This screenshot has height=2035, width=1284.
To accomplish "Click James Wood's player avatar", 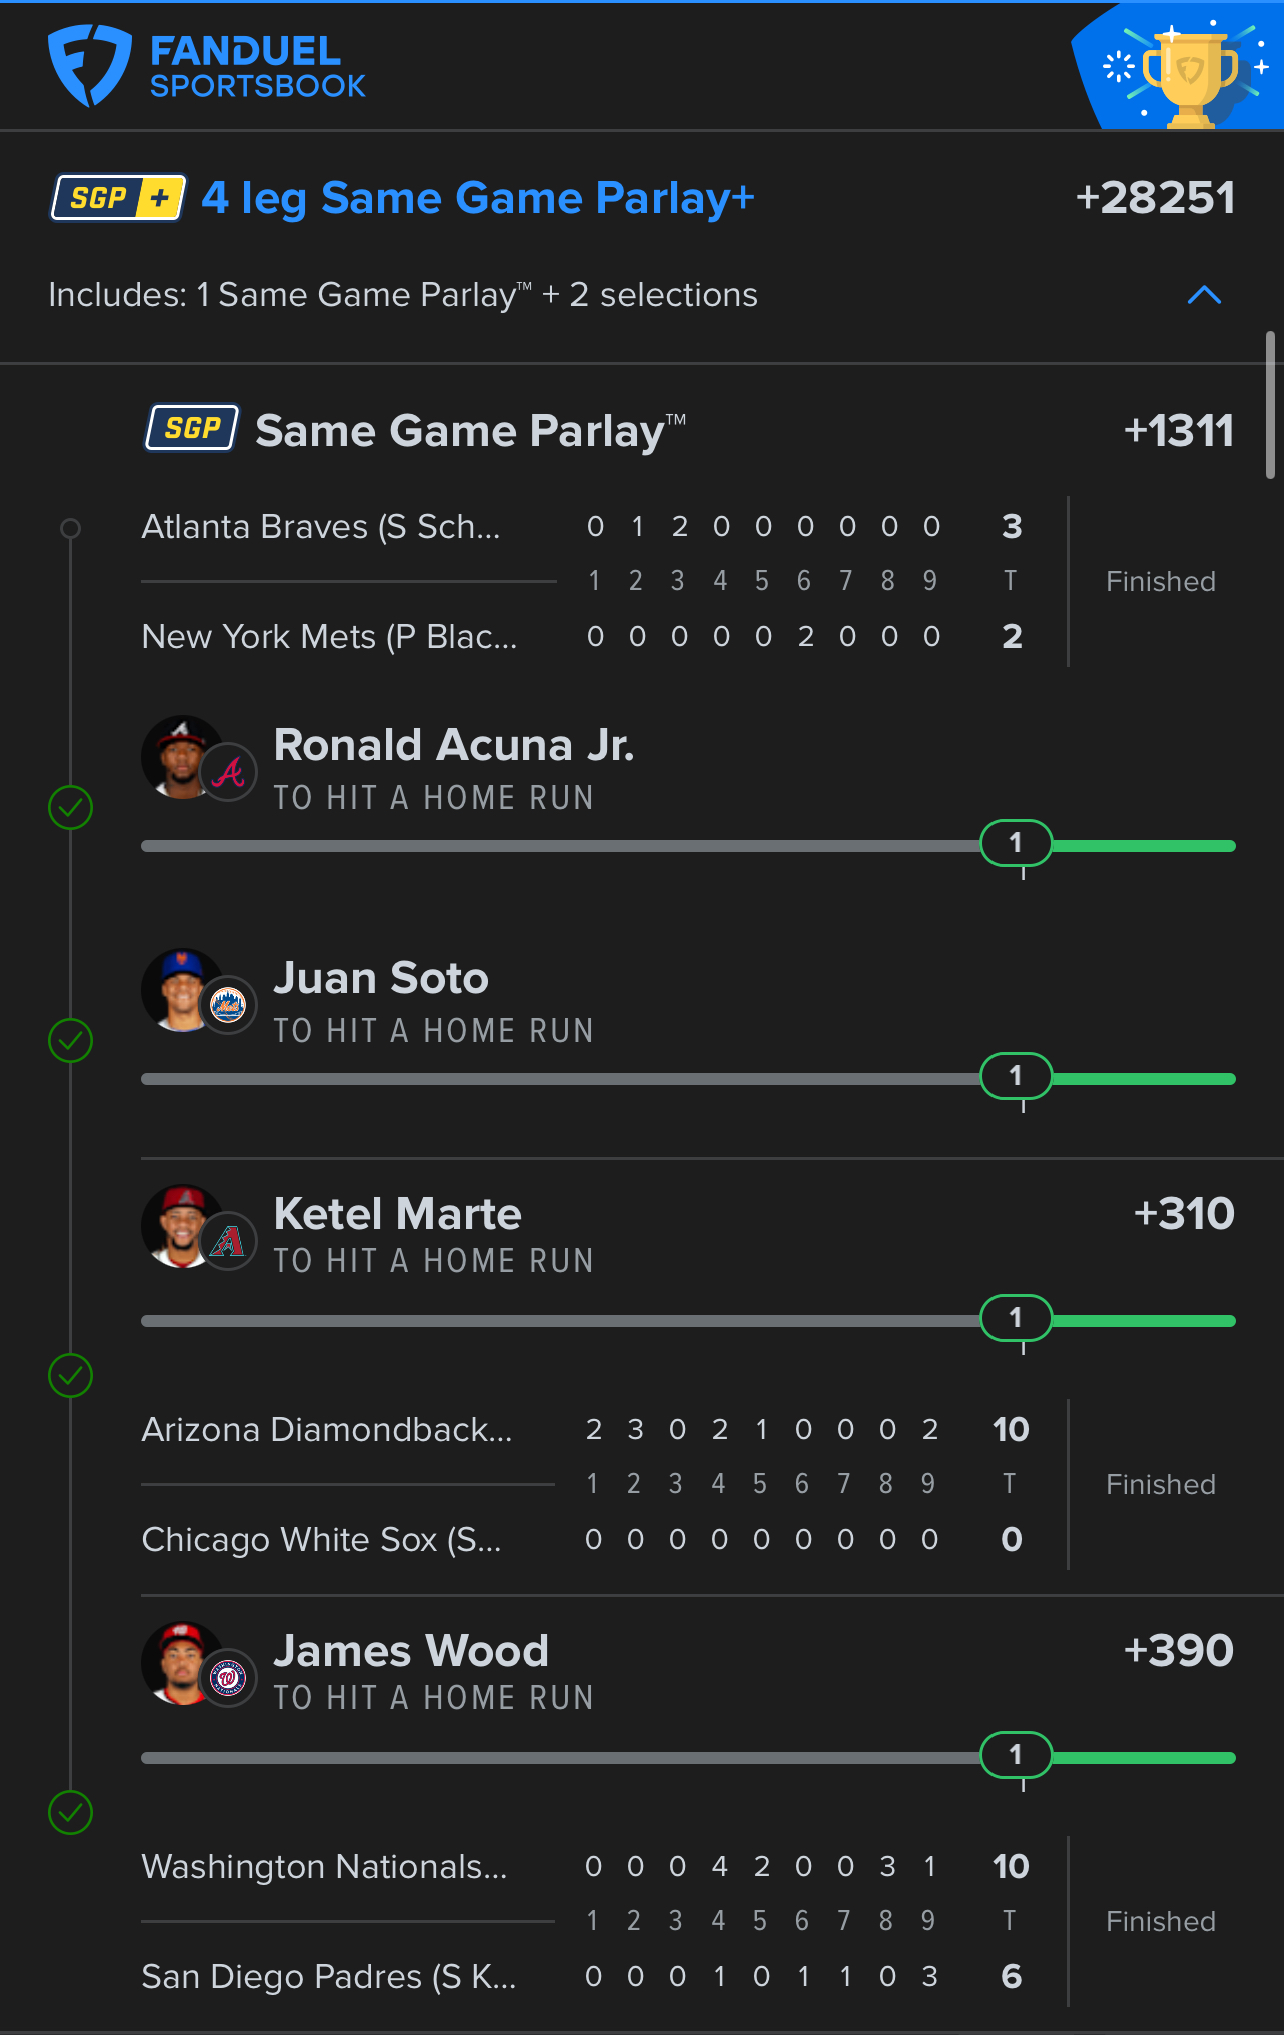I will 182,1663.
